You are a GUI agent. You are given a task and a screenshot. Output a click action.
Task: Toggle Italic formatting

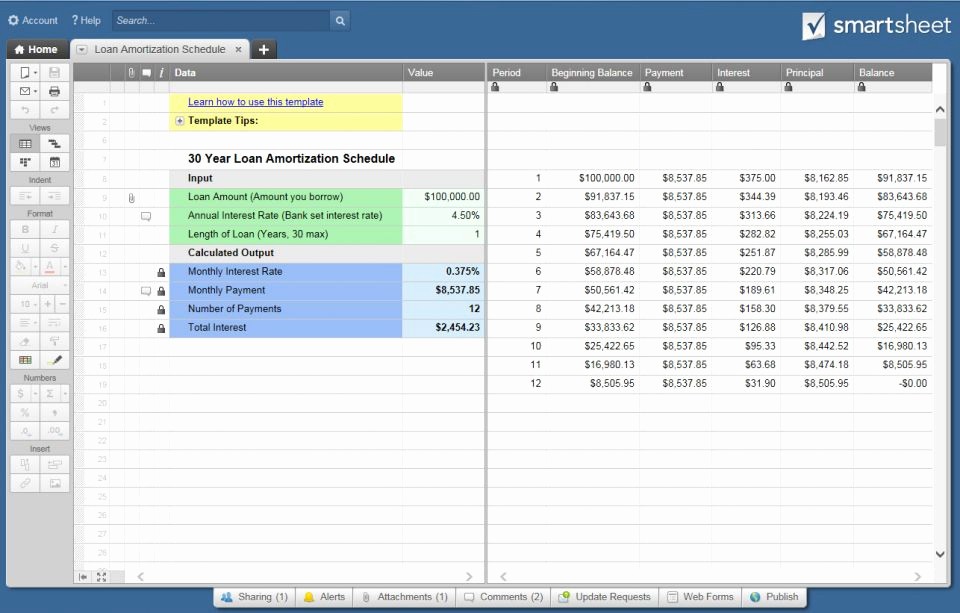(54, 230)
